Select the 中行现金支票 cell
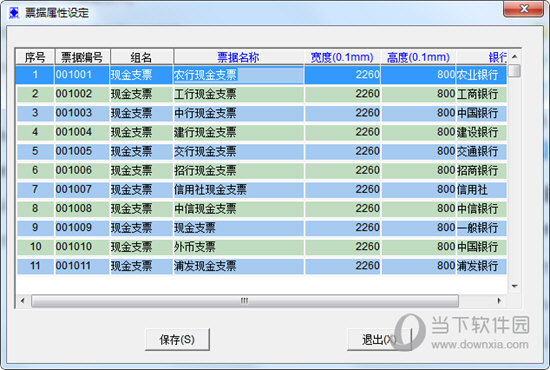 [239, 113]
